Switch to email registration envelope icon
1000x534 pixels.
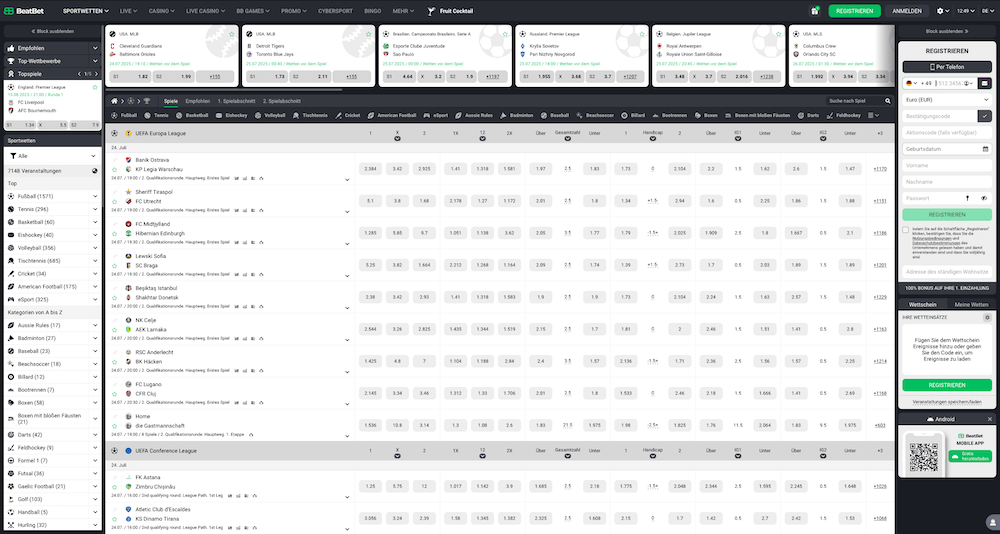(985, 83)
